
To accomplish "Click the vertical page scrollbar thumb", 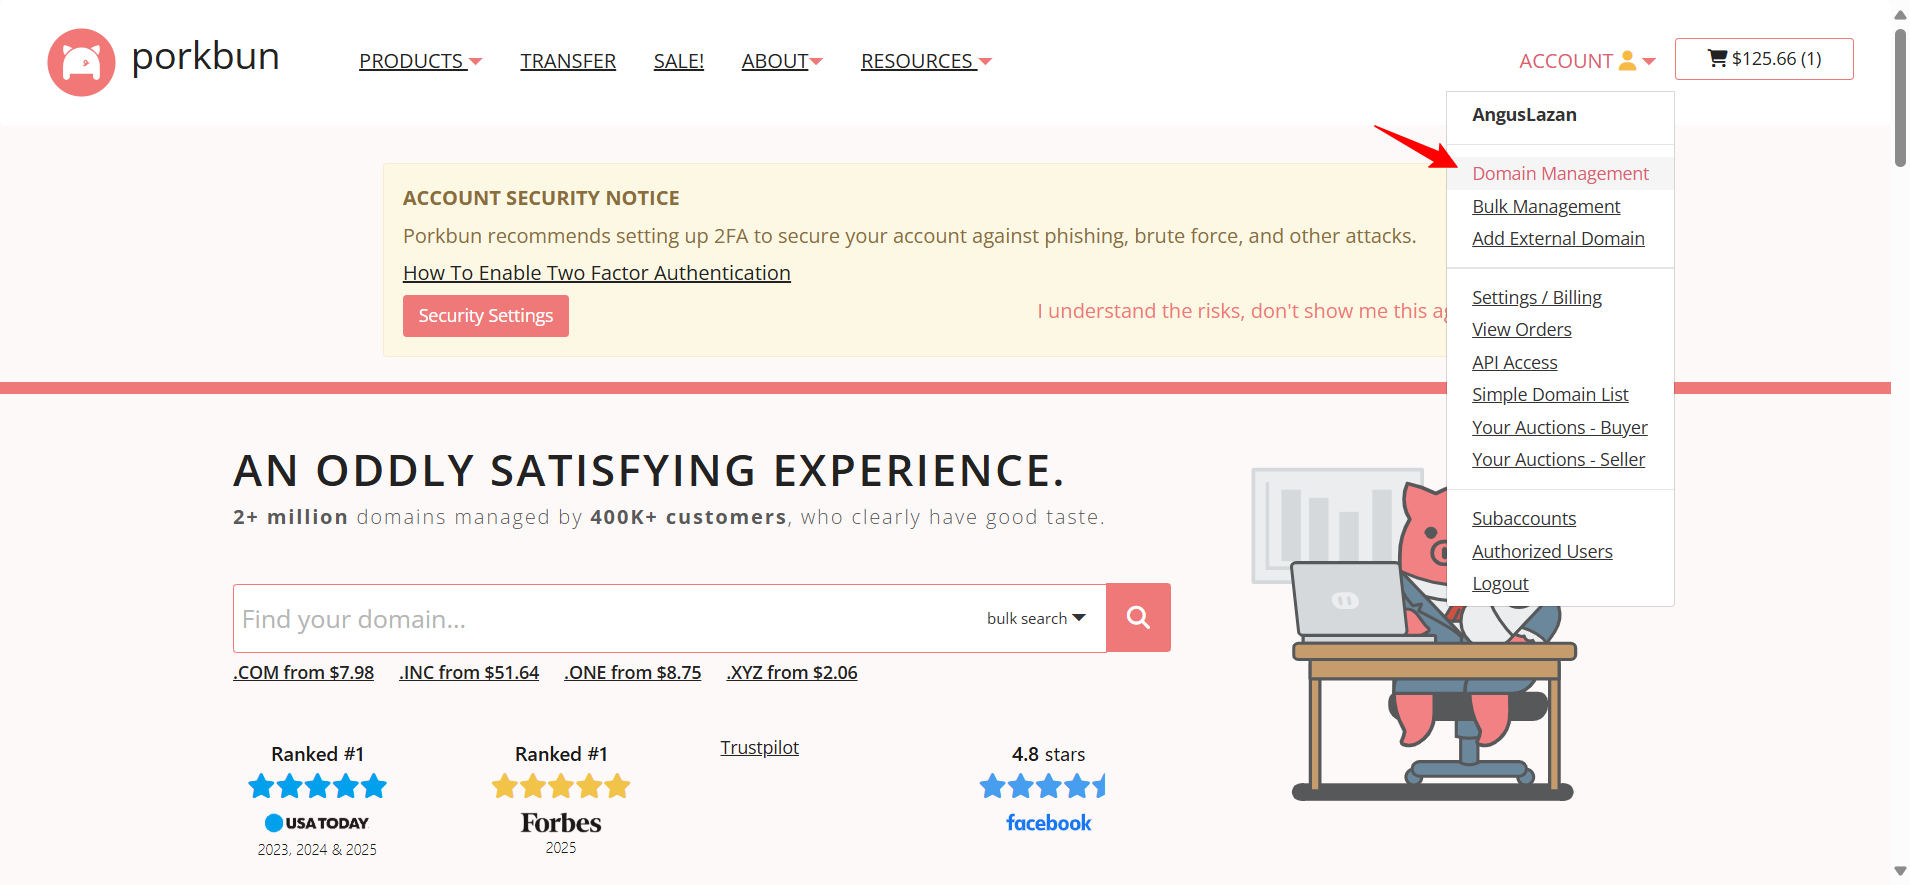I will pyautogui.click(x=1900, y=96).
